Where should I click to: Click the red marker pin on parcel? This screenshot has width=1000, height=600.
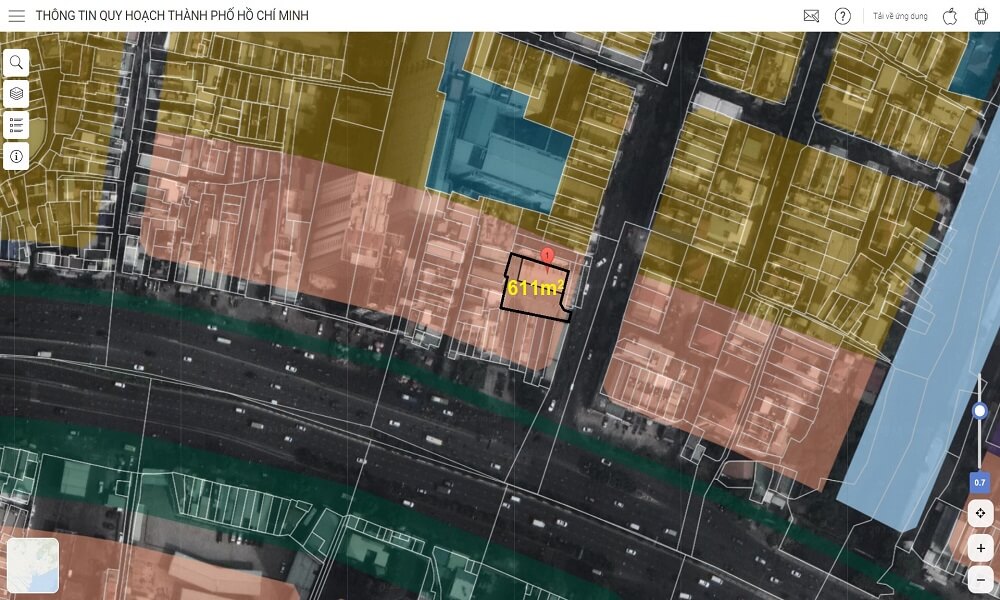click(547, 256)
